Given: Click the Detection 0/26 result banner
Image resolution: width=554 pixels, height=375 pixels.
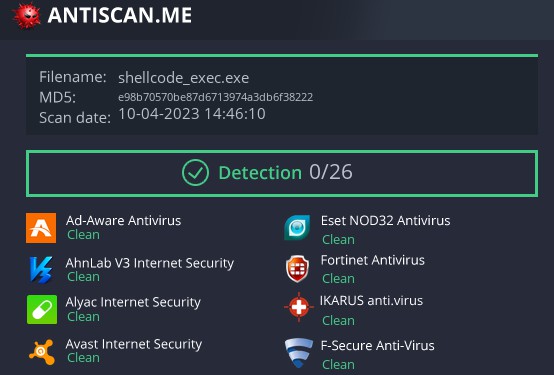Looking at the screenshot, I should [x=282, y=173].
